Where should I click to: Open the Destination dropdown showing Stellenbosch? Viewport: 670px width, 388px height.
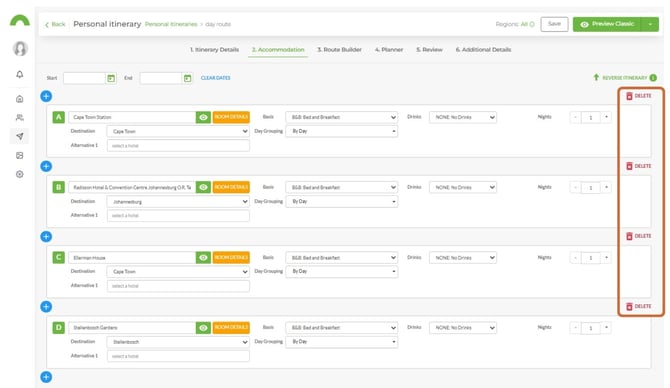point(178,342)
